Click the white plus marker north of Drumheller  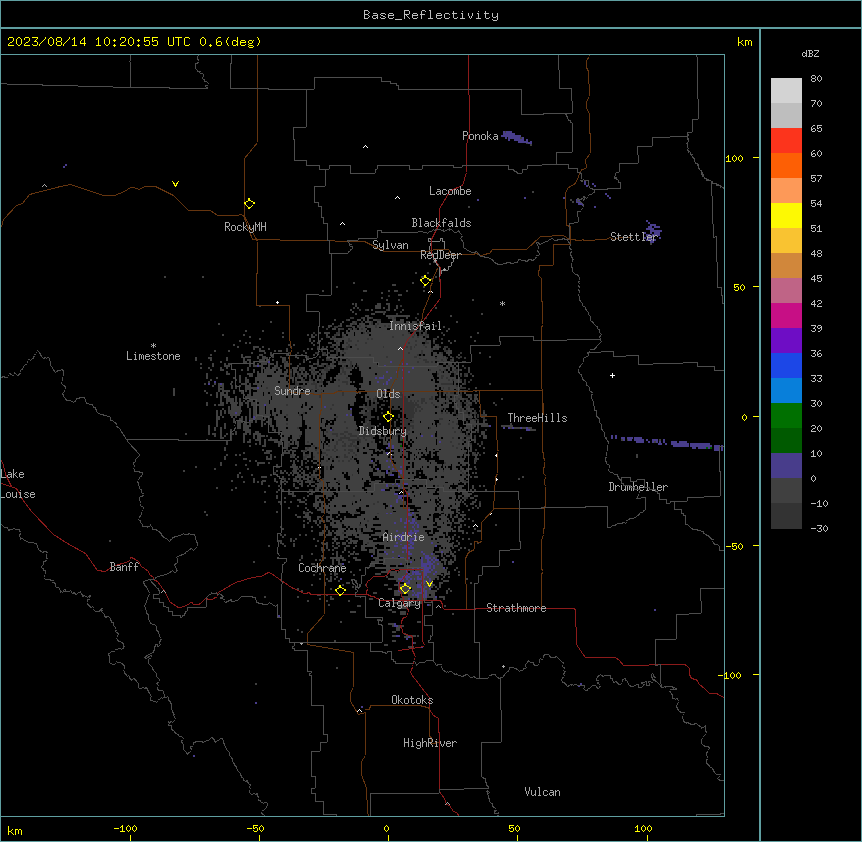click(x=612, y=375)
